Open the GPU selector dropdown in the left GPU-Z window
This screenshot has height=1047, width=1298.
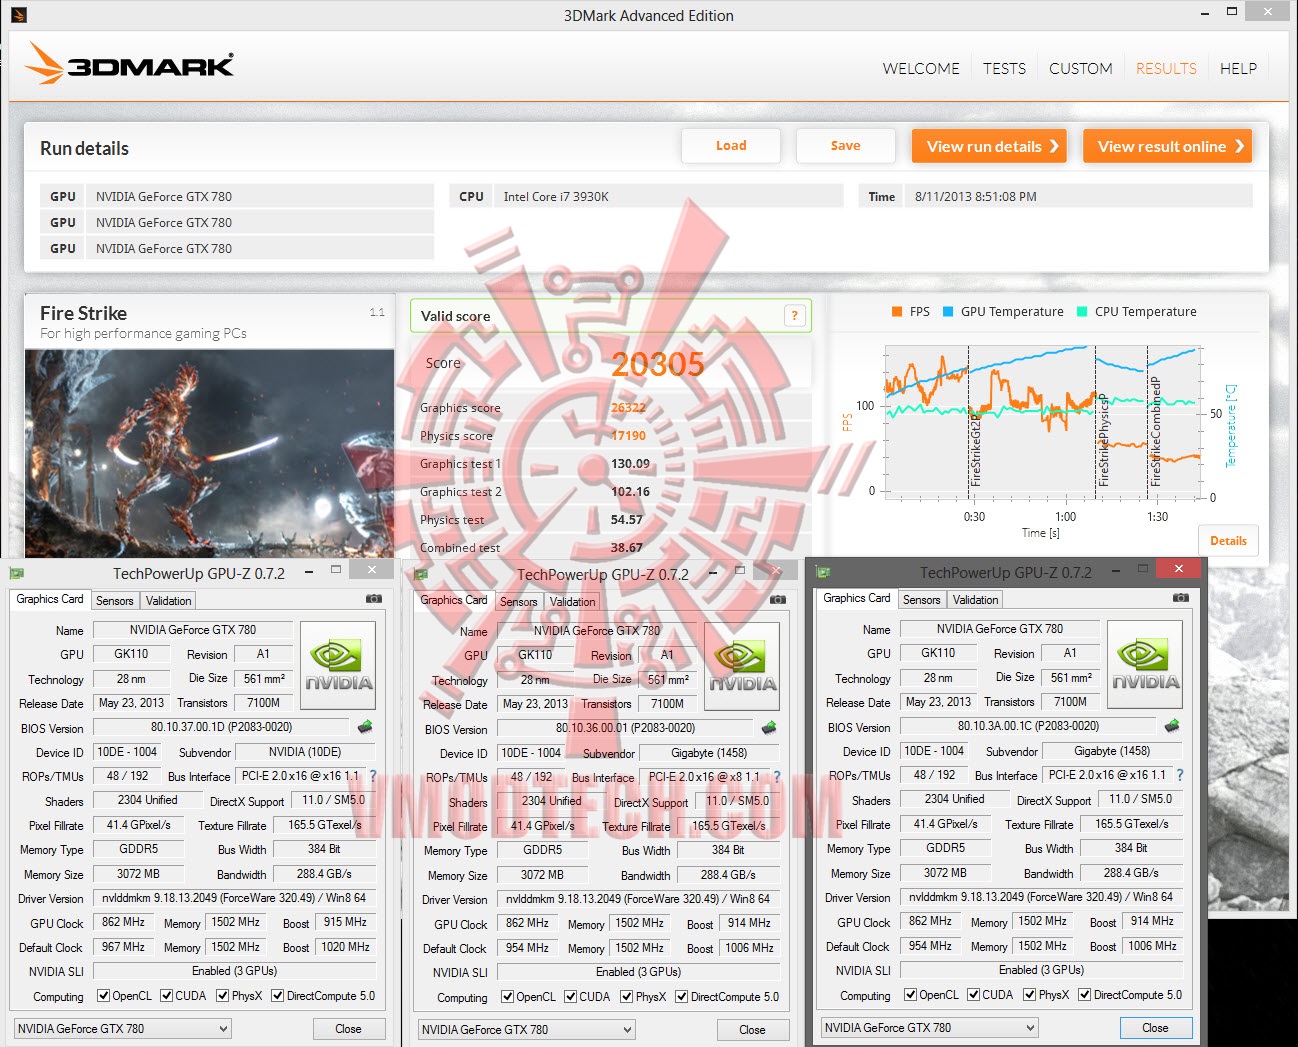pos(123,1028)
